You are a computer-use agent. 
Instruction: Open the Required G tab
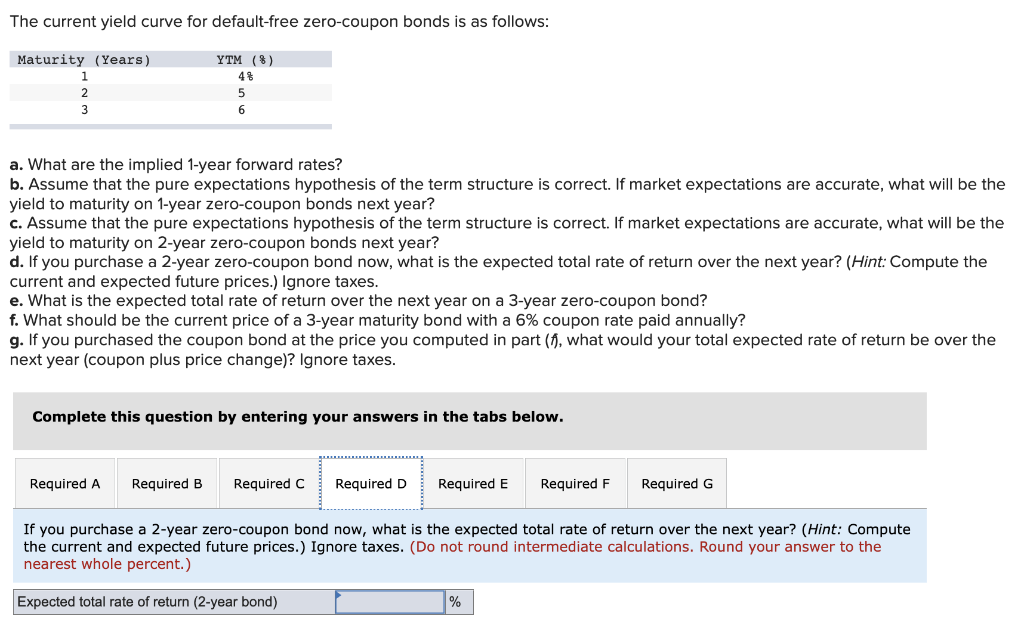tap(677, 483)
